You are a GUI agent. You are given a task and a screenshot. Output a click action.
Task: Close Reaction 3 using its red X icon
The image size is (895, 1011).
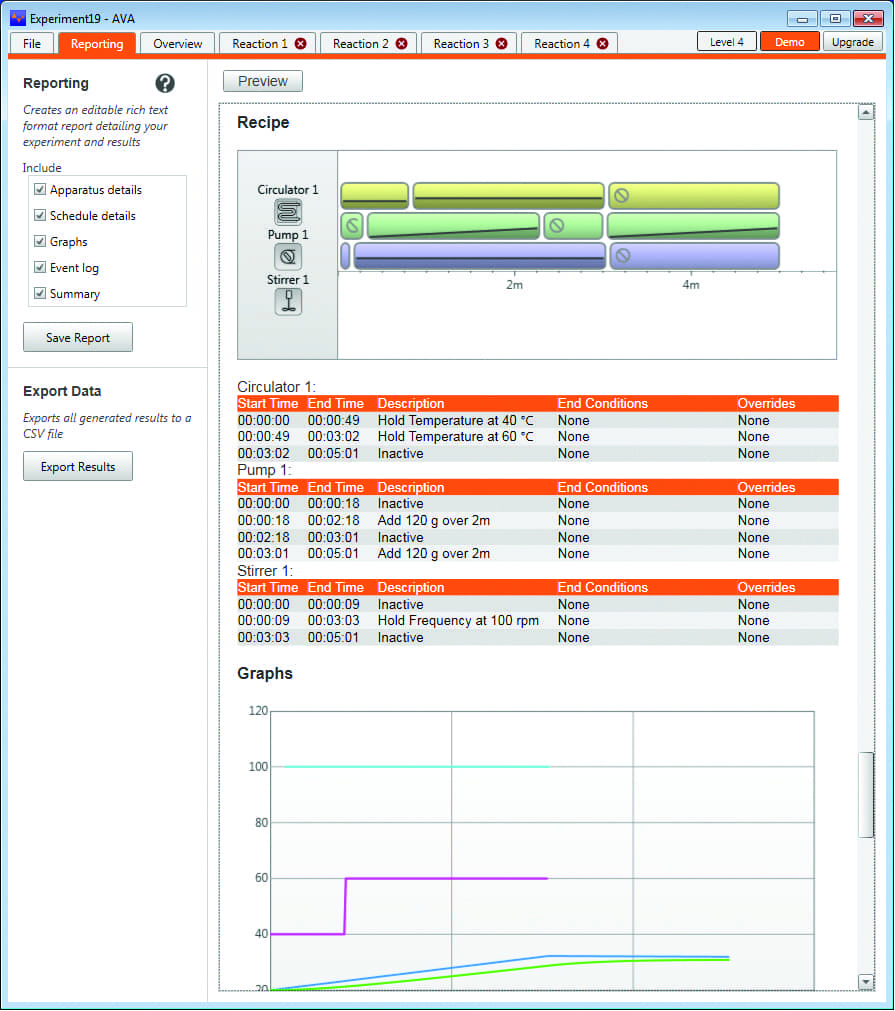[x=501, y=43]
